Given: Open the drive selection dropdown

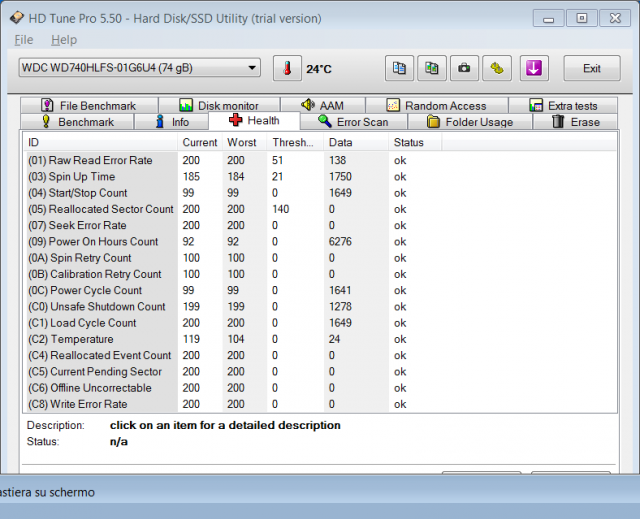Looking at the screenshot, I should click(139, 67).
